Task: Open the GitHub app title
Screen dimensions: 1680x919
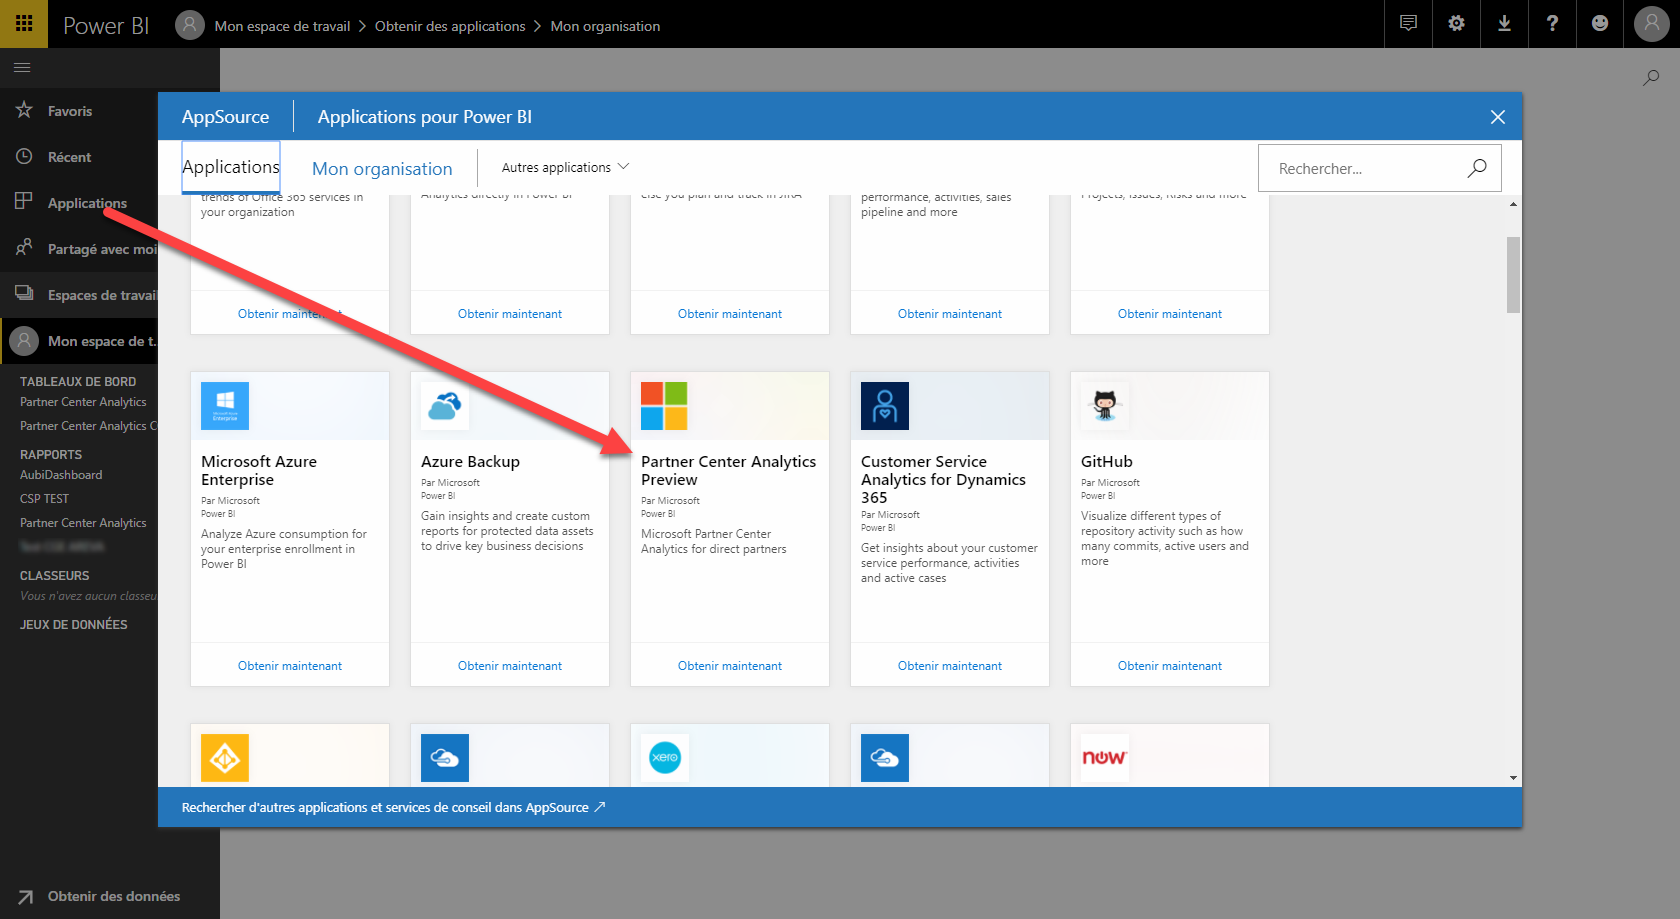Action: pos(1107,461)
